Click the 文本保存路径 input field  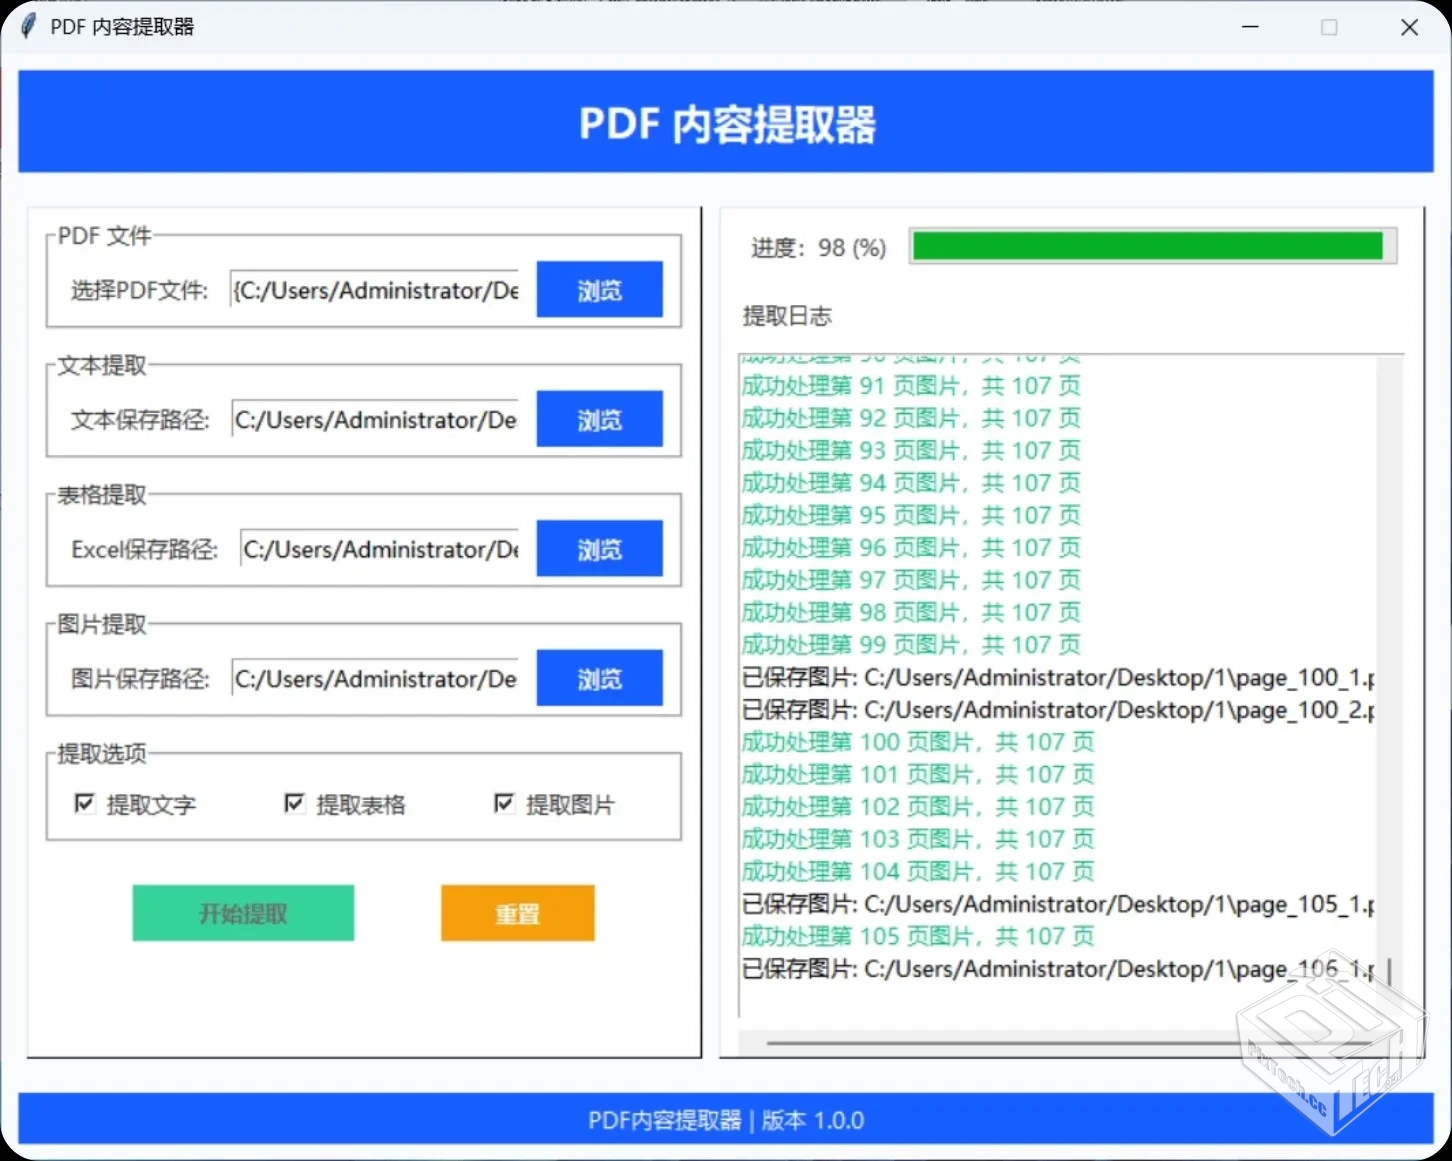point(375,420)
